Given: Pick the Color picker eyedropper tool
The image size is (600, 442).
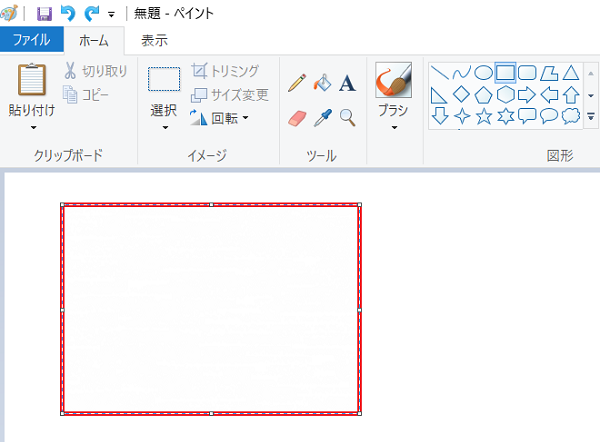Looking at the screenshot, I should click(x=323, y=118).
